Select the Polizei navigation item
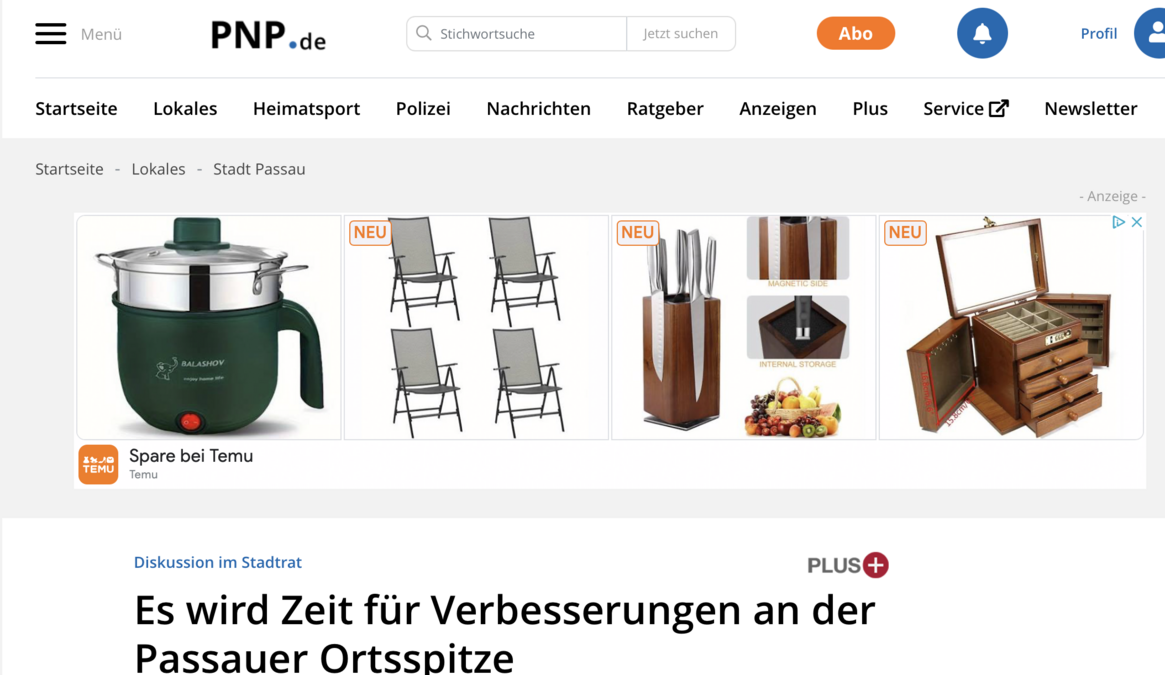1165x675 pixels. [x=423, y=109]
